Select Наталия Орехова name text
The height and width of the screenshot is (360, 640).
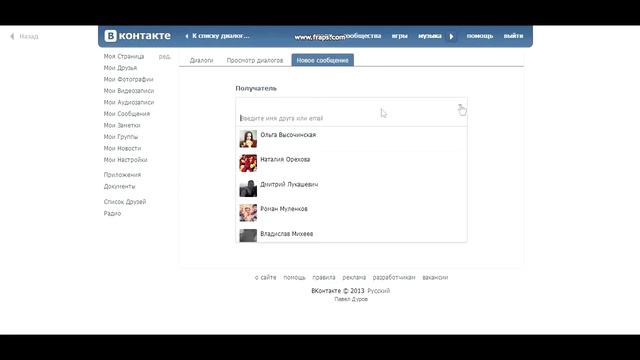point(285,159)
